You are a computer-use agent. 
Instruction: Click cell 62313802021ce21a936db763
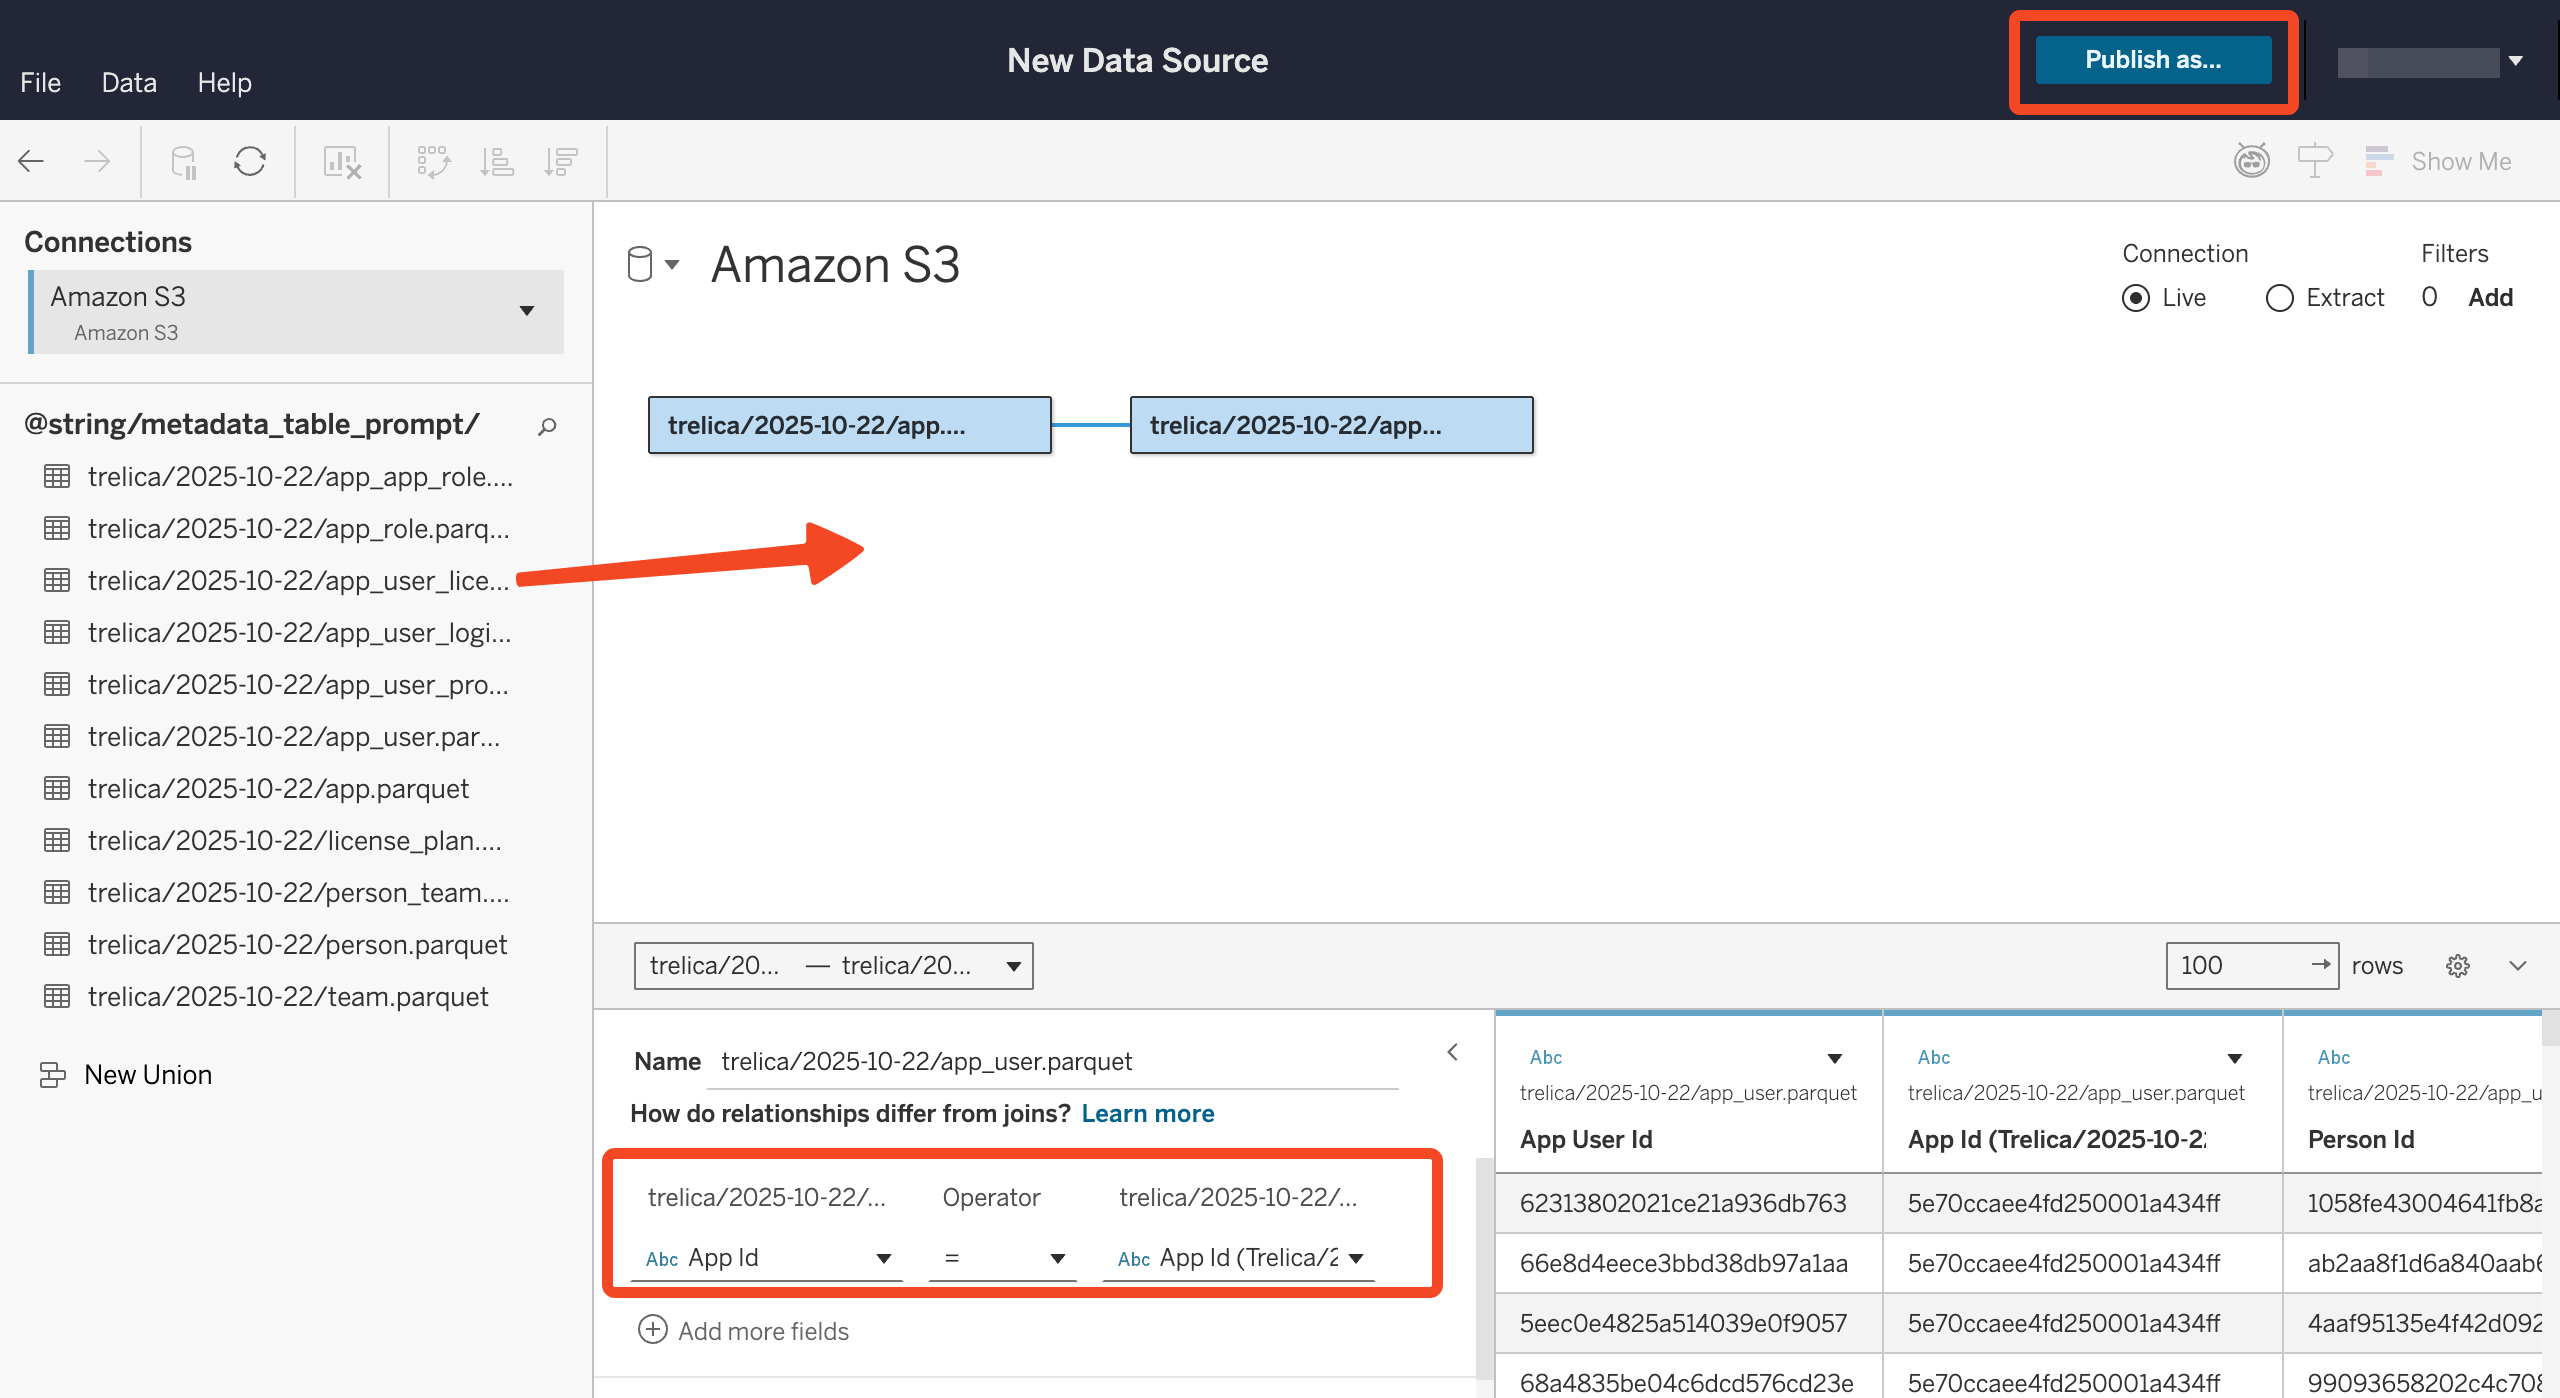(x=1689, y=1203)
